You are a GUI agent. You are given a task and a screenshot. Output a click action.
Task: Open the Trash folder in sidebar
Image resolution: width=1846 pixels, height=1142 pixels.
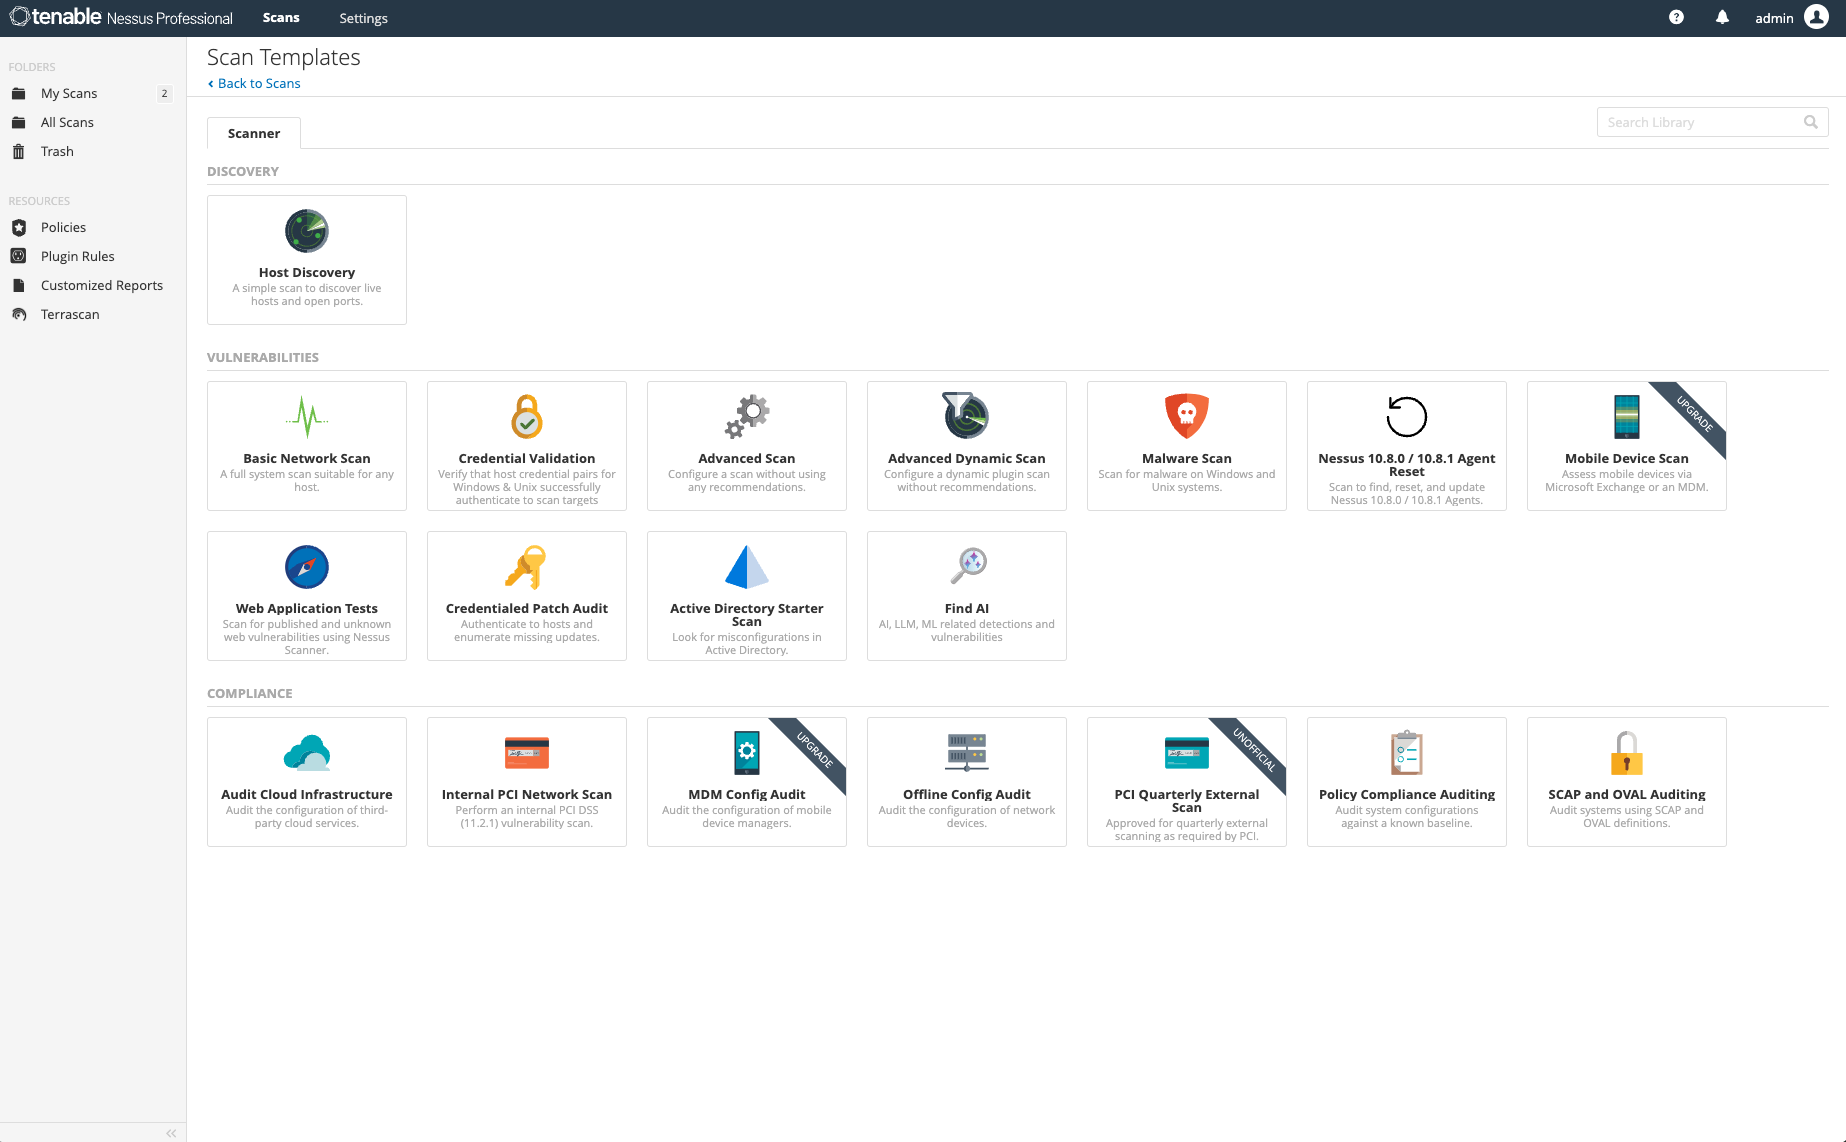[x=57, y=151]
